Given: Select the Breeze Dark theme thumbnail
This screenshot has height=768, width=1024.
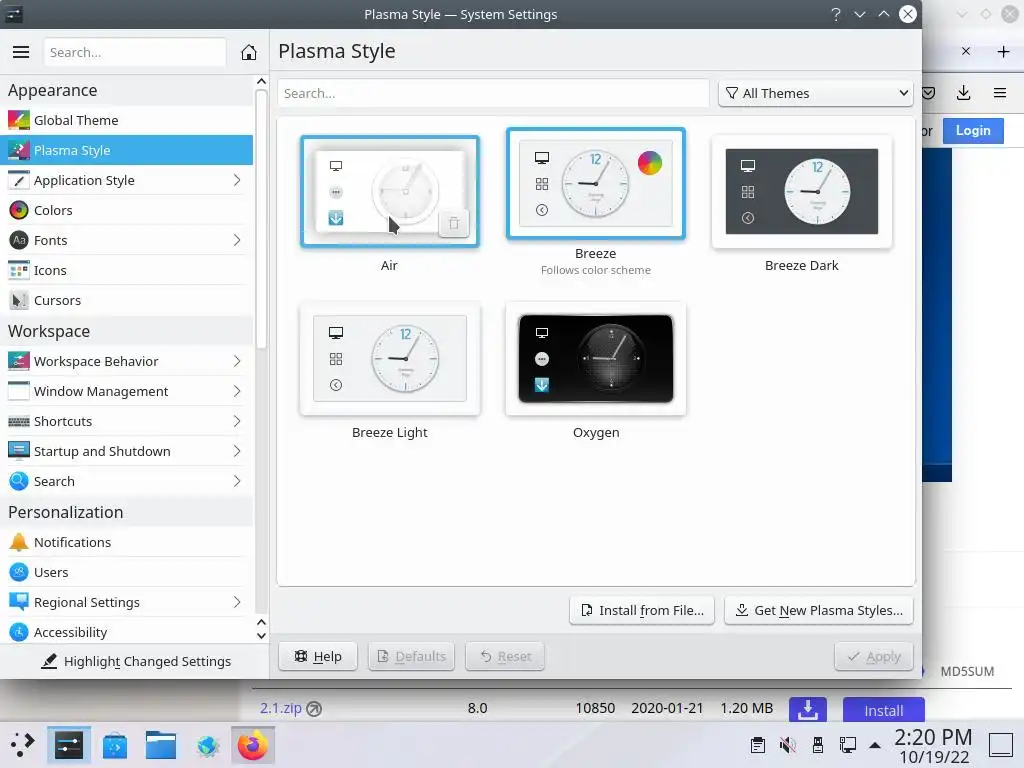Looking at the screenshot, I should (802, 191).
